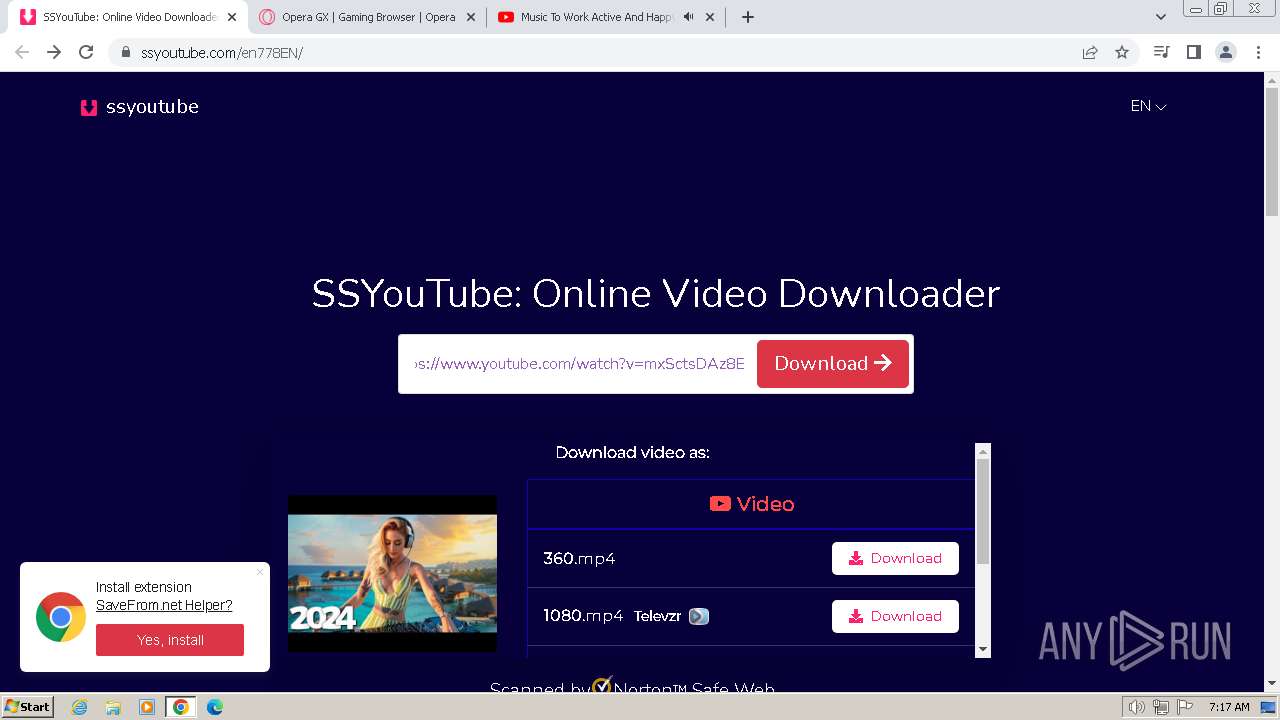Image resolution: width=1280 pixels, height=720 pixels.
Task: Open the Chrome three-dot menu
Action: pyautogui.click(x=1258, y=52)
